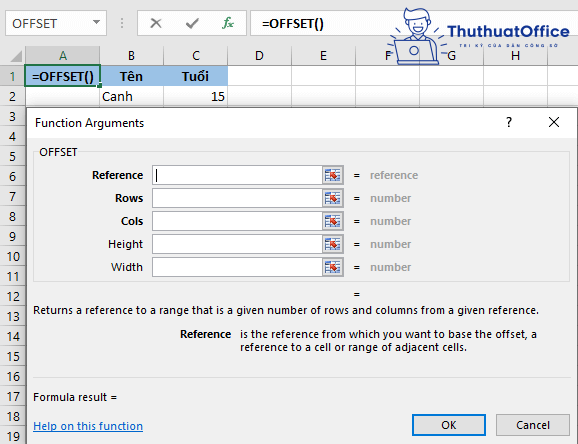Focus the Width argument field
578x444 pixels.
237,267
